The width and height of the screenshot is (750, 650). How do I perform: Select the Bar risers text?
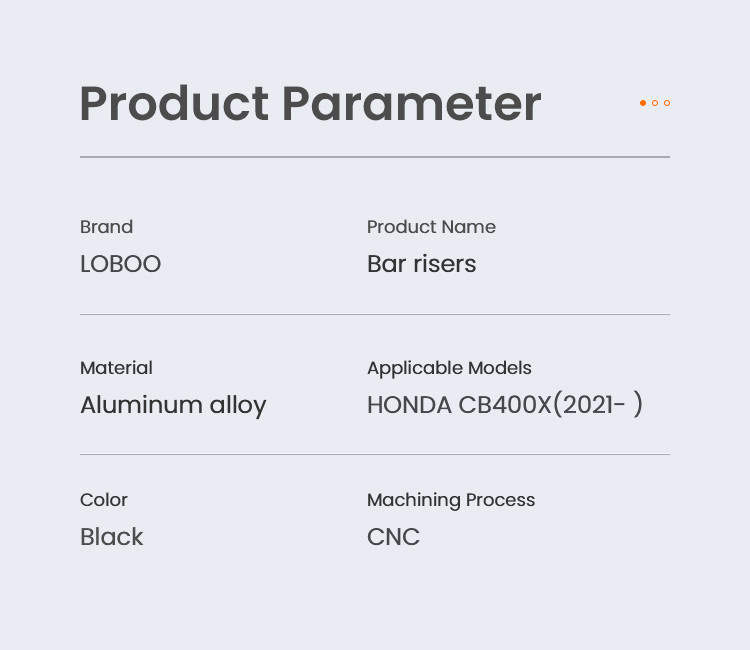(421, 264)
